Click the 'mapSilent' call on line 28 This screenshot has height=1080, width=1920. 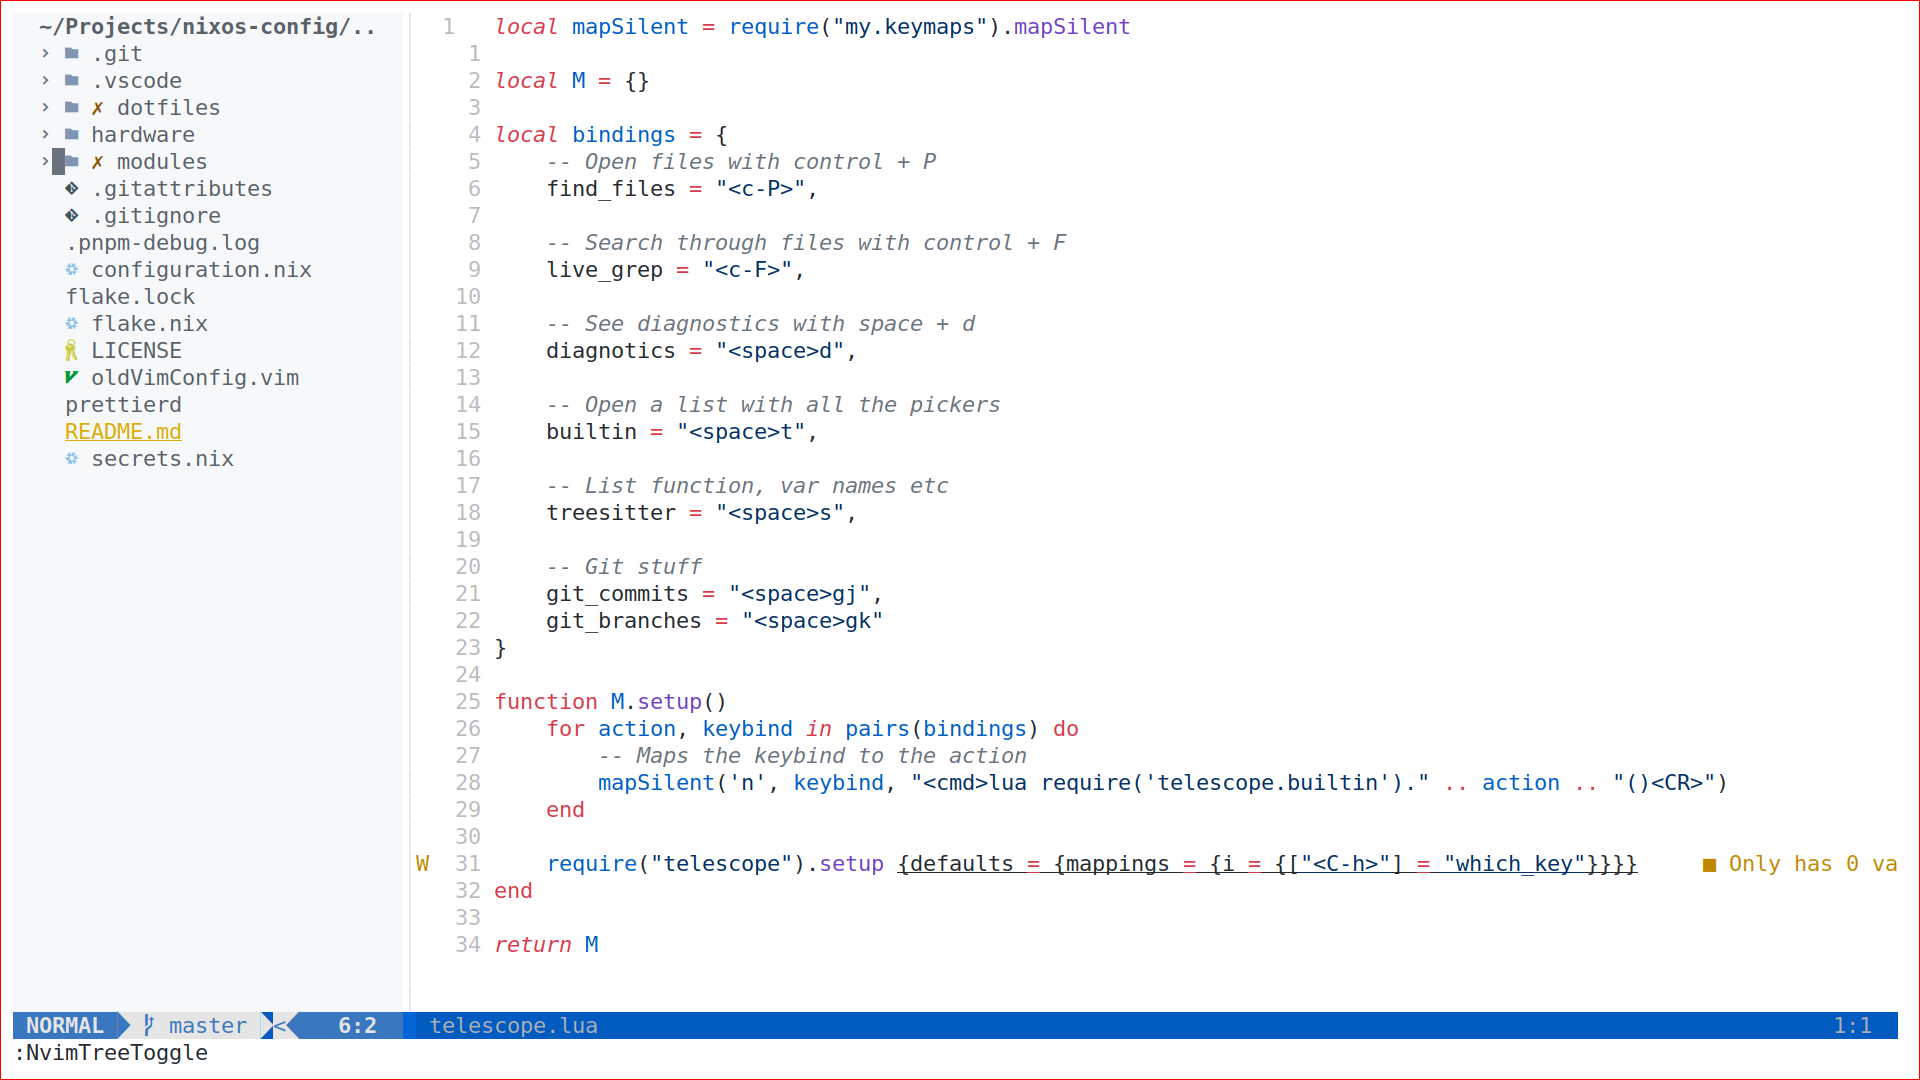tap(656, 782)
